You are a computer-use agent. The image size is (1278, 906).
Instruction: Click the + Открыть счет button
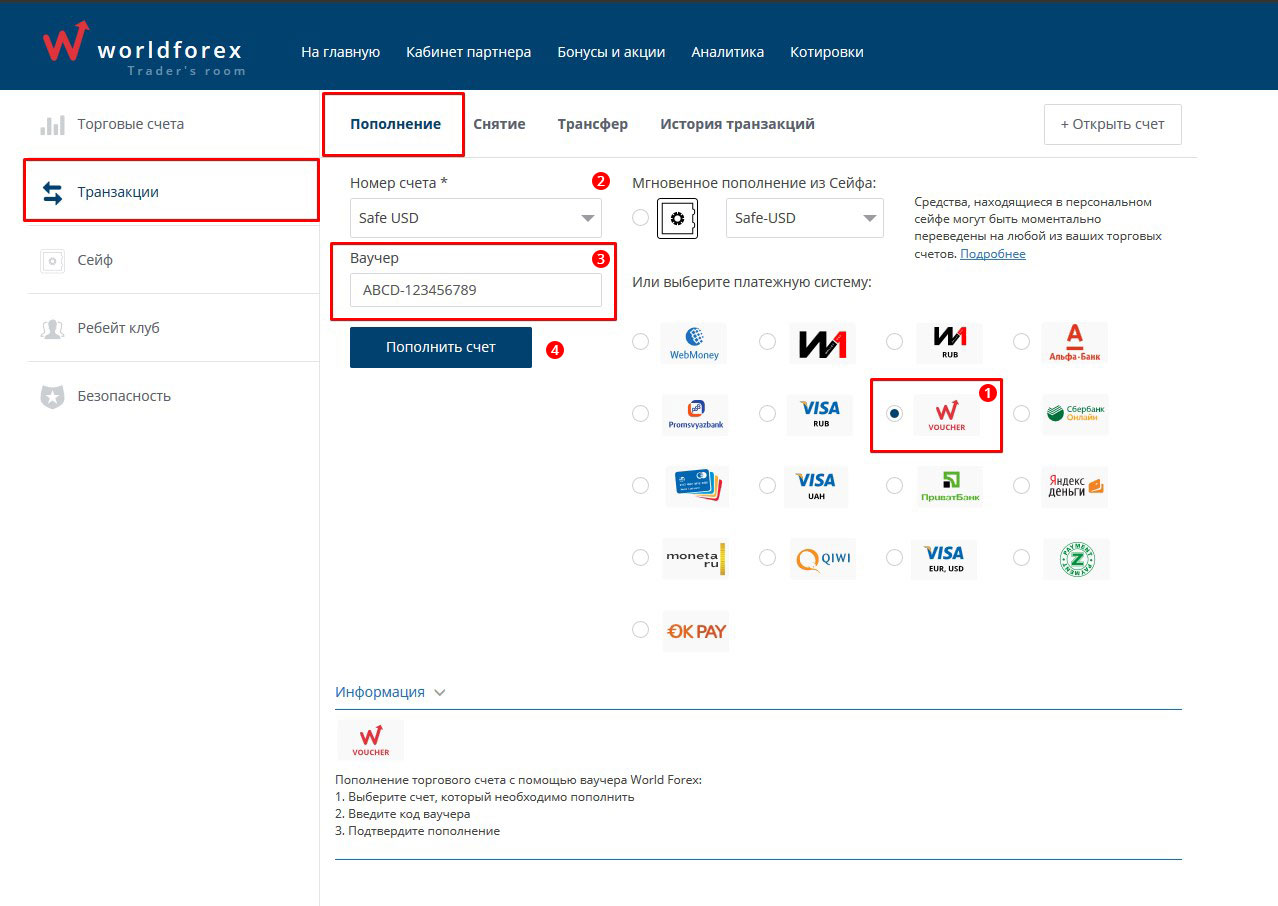pos(1112,124)
